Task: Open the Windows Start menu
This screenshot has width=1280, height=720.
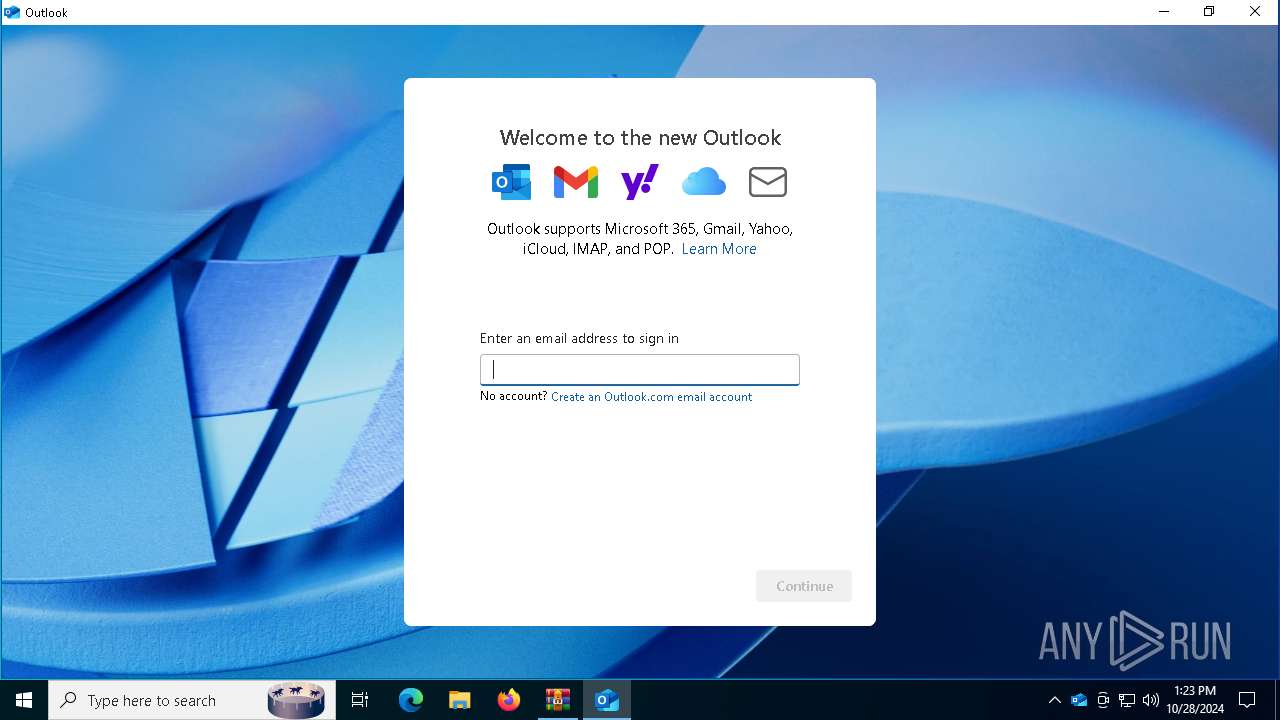Action: pos(24,700)
